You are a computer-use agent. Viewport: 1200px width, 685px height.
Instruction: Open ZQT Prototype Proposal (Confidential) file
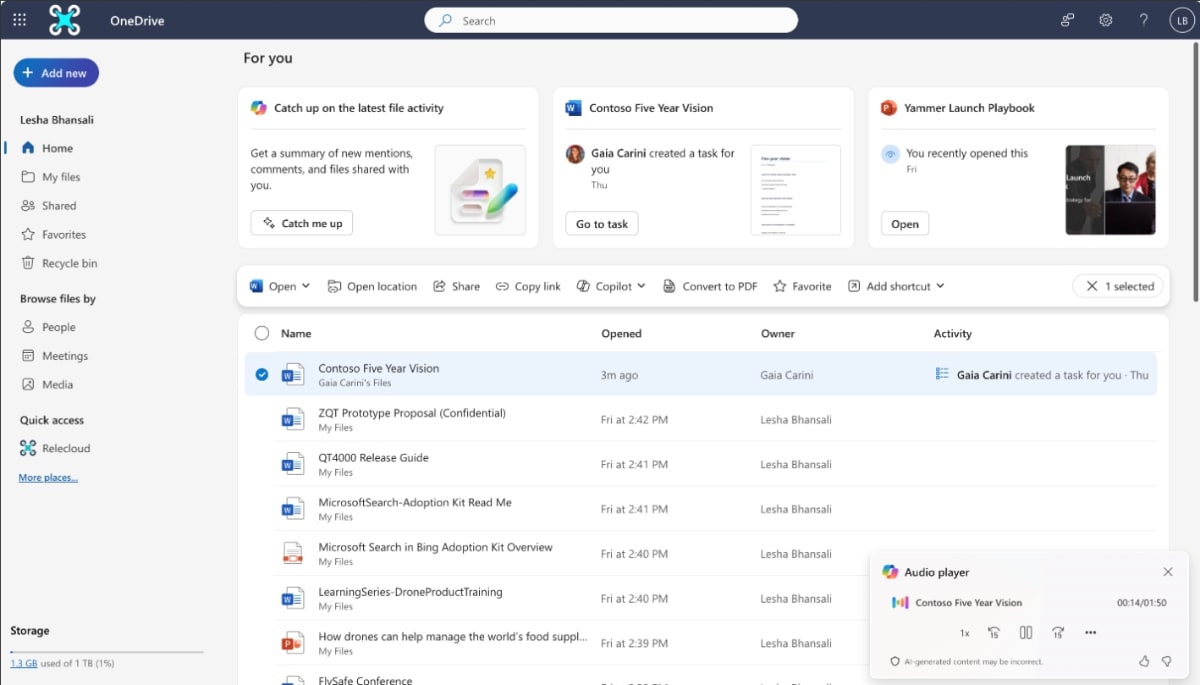point(412,413)
